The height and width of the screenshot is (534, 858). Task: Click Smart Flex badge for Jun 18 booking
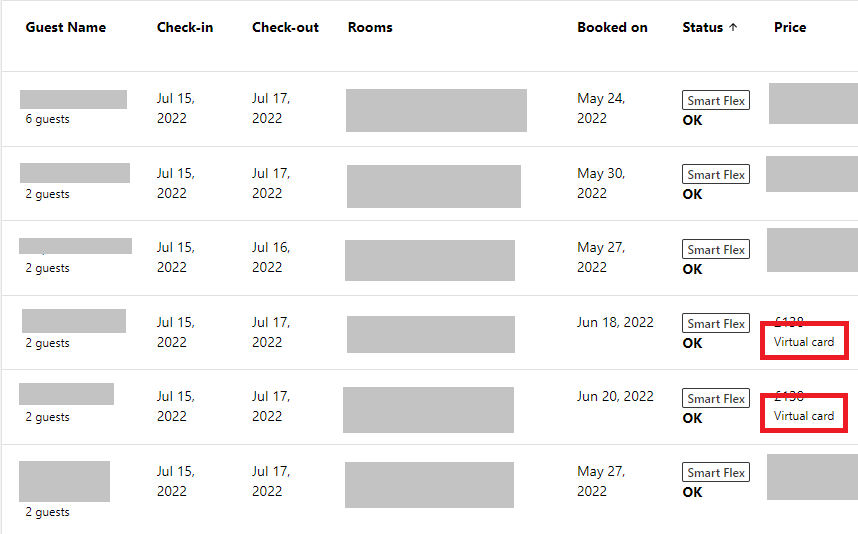(x=716, y=323)
